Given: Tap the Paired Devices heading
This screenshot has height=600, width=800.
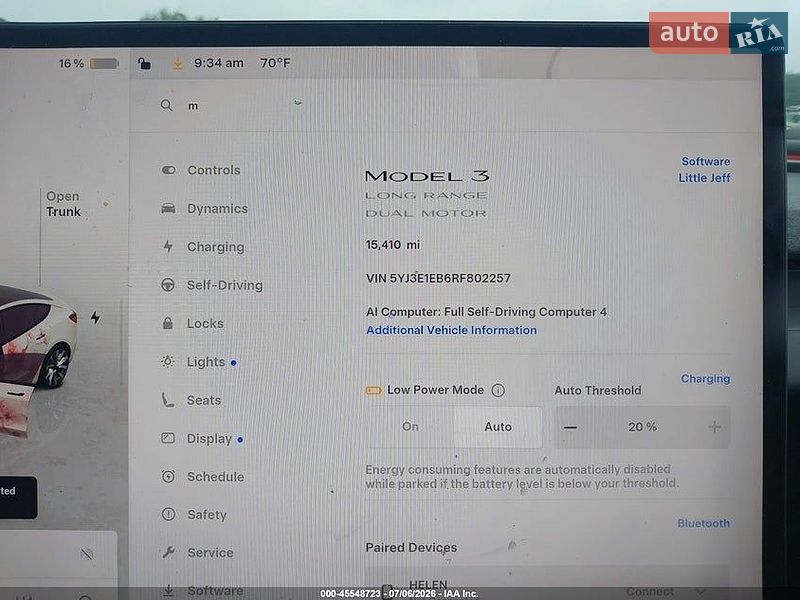Looking at the screenshot, I should click(x=411, y=547).
